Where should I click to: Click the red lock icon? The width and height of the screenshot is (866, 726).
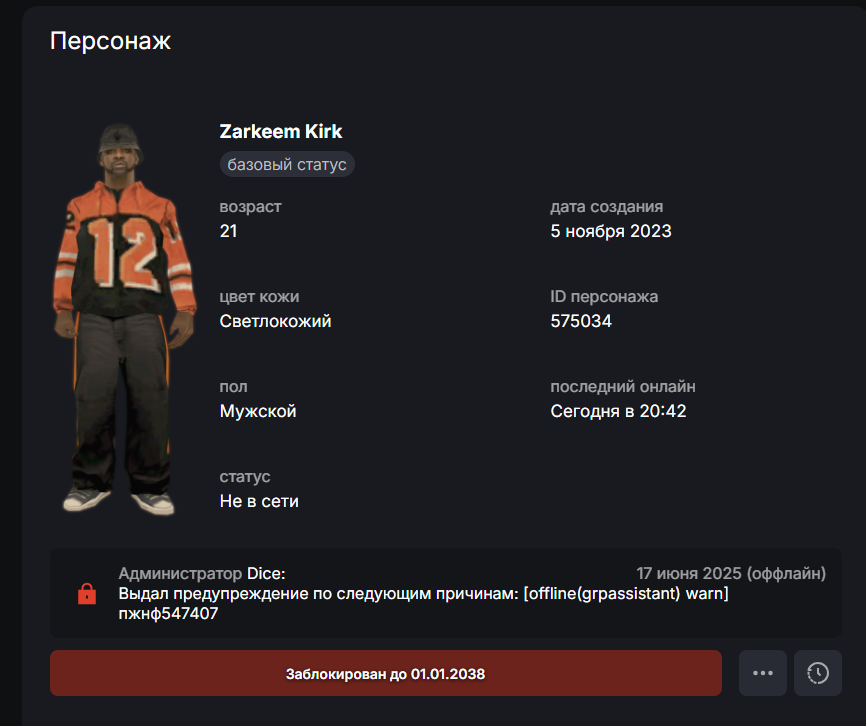pyautogui.click(x=87, y=593)
